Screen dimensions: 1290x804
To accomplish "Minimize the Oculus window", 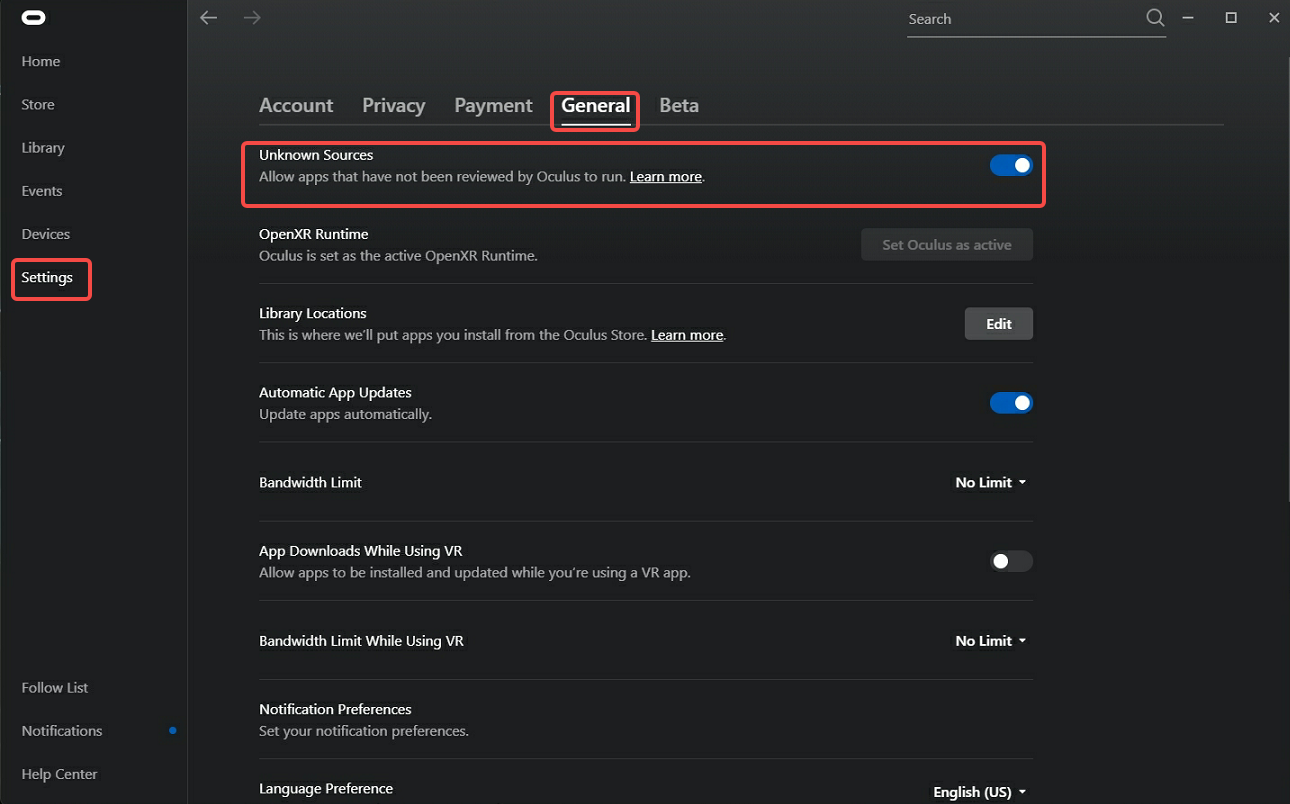I will (x=1188, y=18).
